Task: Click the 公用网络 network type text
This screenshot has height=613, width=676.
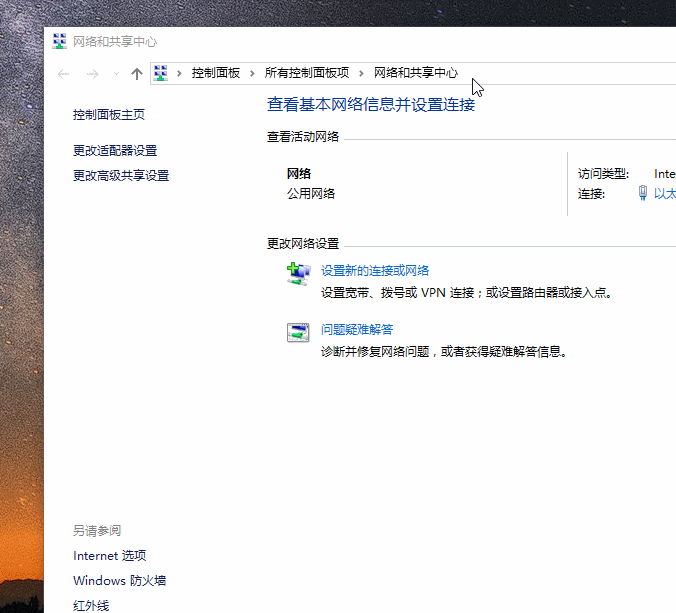Action: (311, 194)
